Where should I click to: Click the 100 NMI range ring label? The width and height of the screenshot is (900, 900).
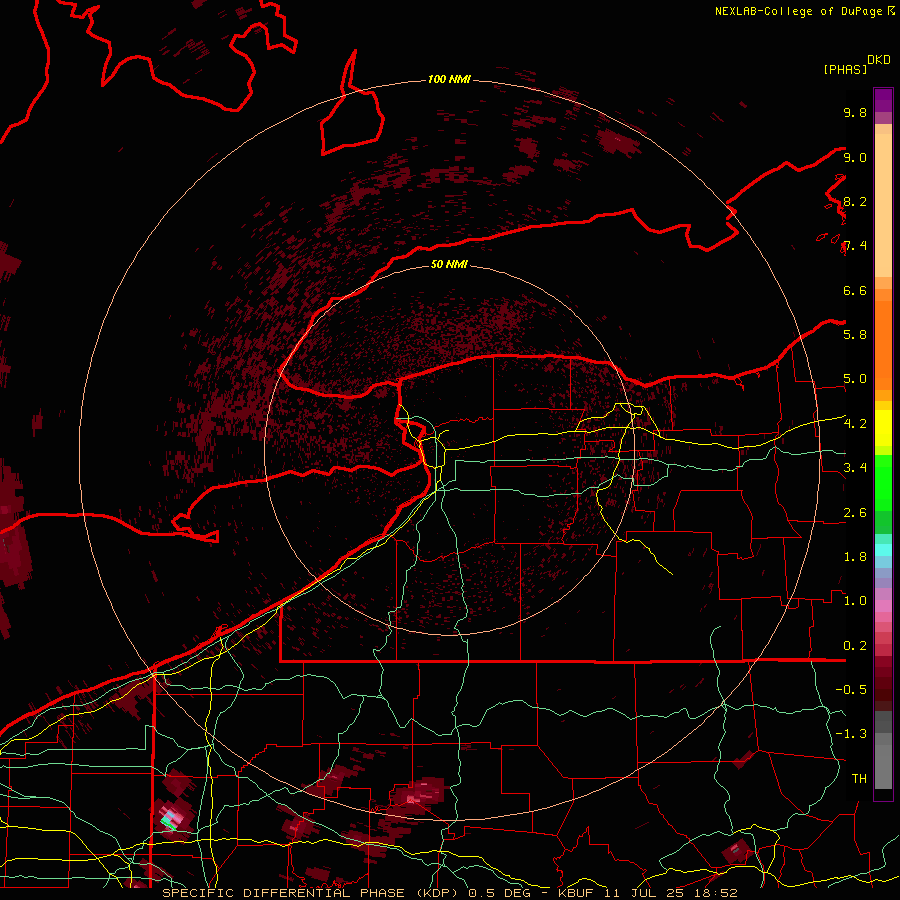449,79
